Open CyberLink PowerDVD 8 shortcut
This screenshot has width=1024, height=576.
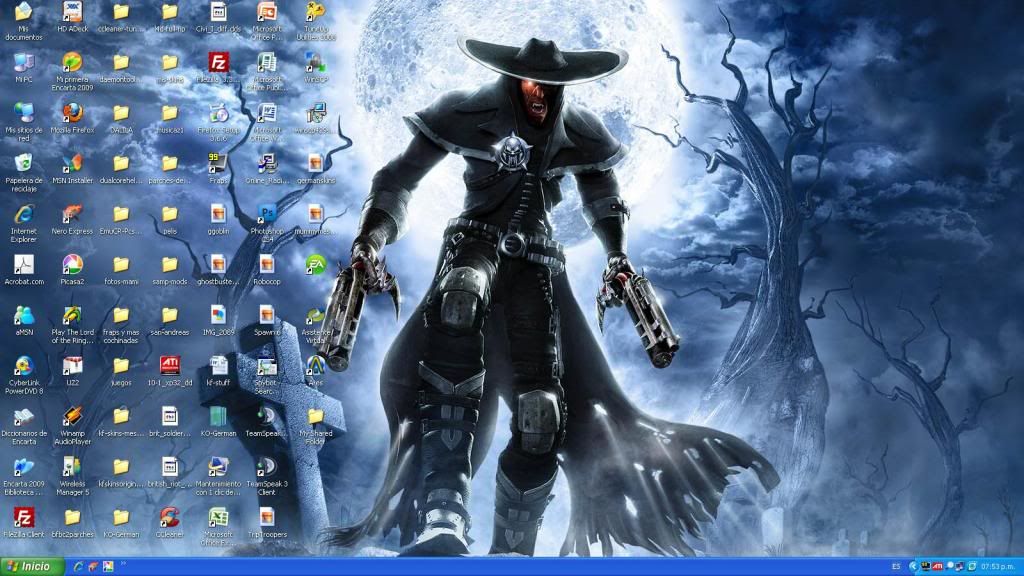24,366
